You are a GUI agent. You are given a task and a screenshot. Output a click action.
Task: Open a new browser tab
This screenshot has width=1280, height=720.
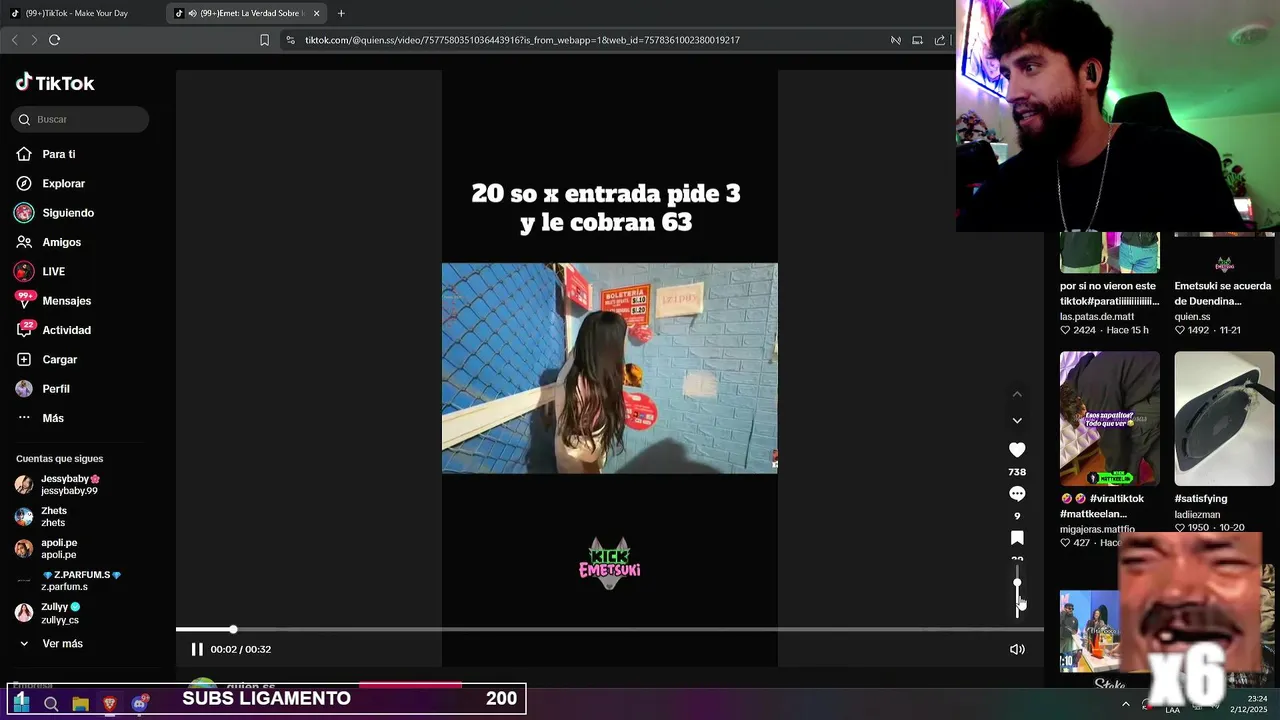[x=341, y=13]
